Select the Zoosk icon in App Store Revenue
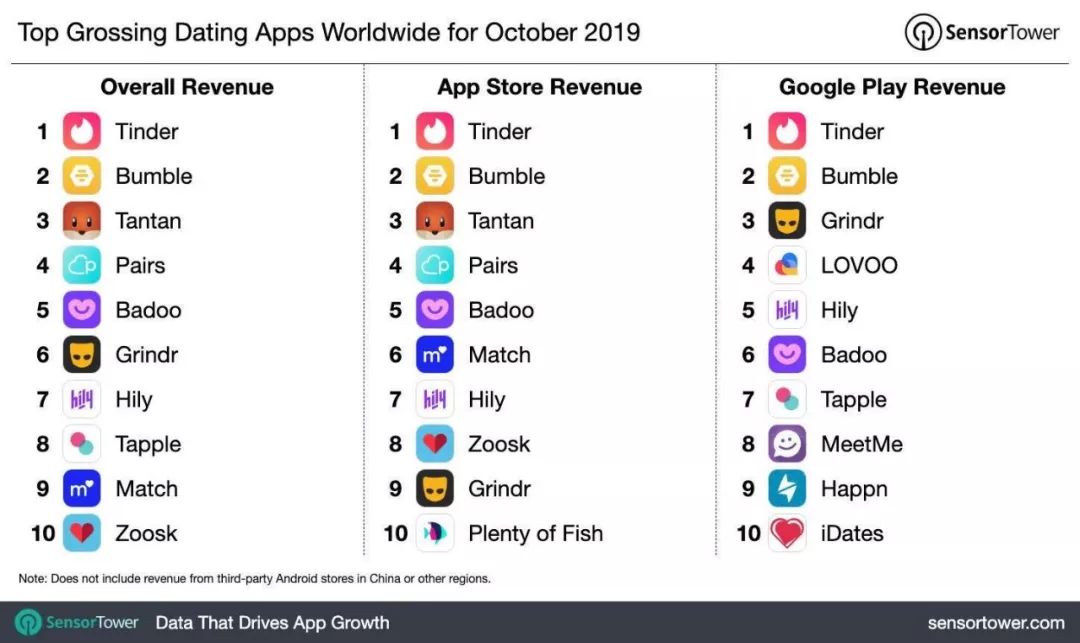1080x643 pixels. [435, 443]
